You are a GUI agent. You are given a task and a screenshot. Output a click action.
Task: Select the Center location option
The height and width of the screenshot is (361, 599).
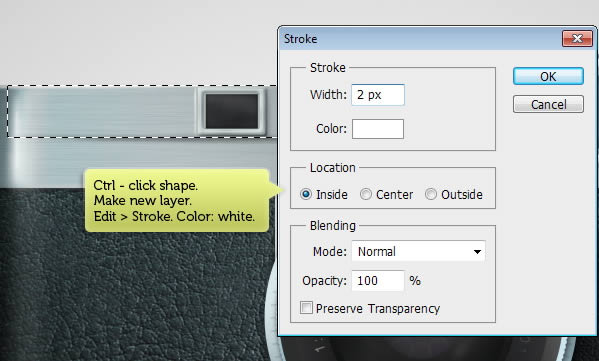387,194
